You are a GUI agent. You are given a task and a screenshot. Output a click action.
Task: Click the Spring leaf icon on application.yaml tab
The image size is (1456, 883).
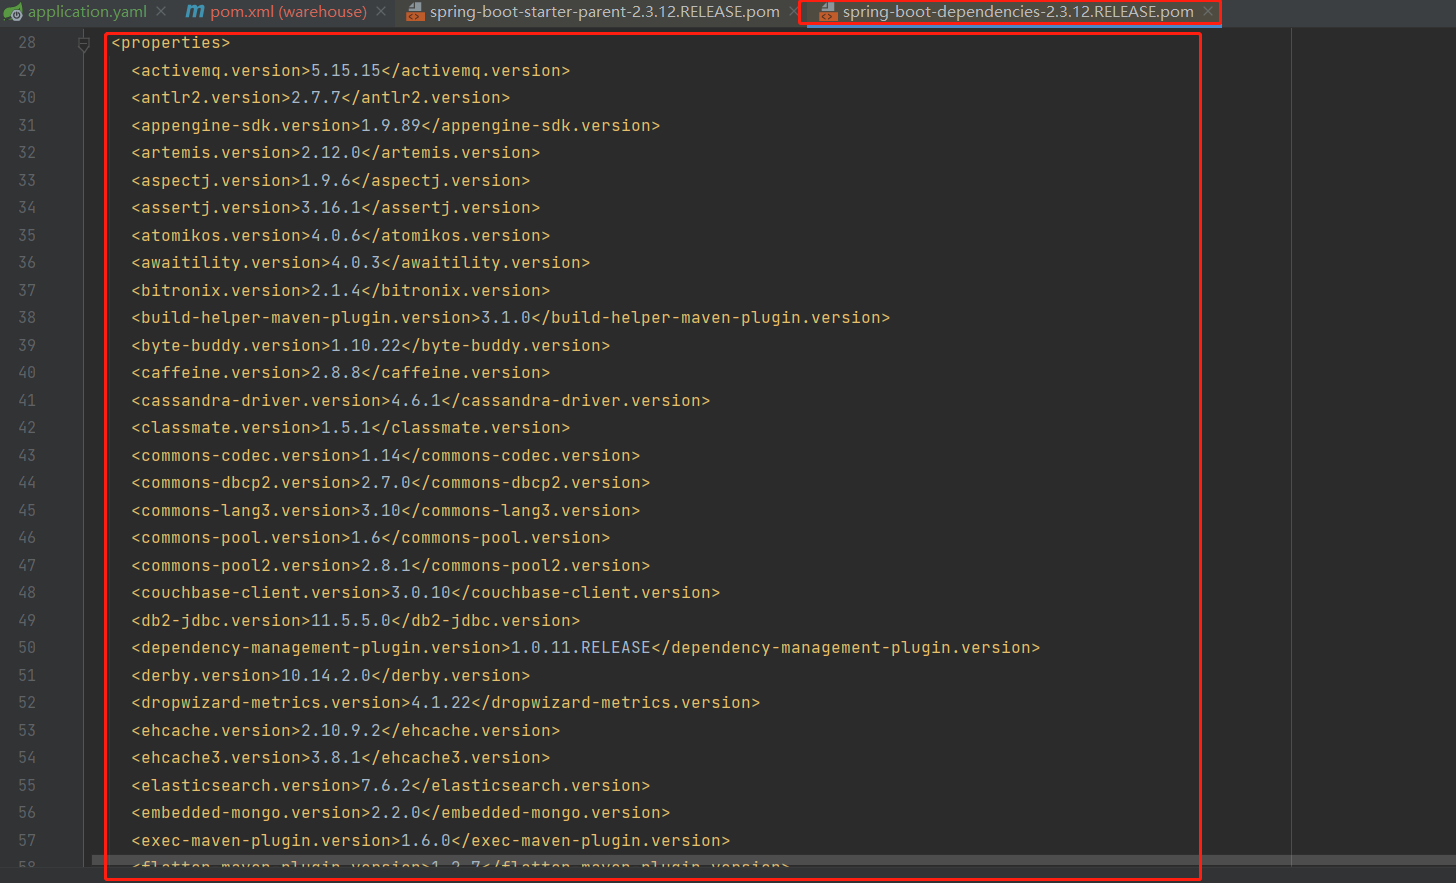click(x=13, y=12)
